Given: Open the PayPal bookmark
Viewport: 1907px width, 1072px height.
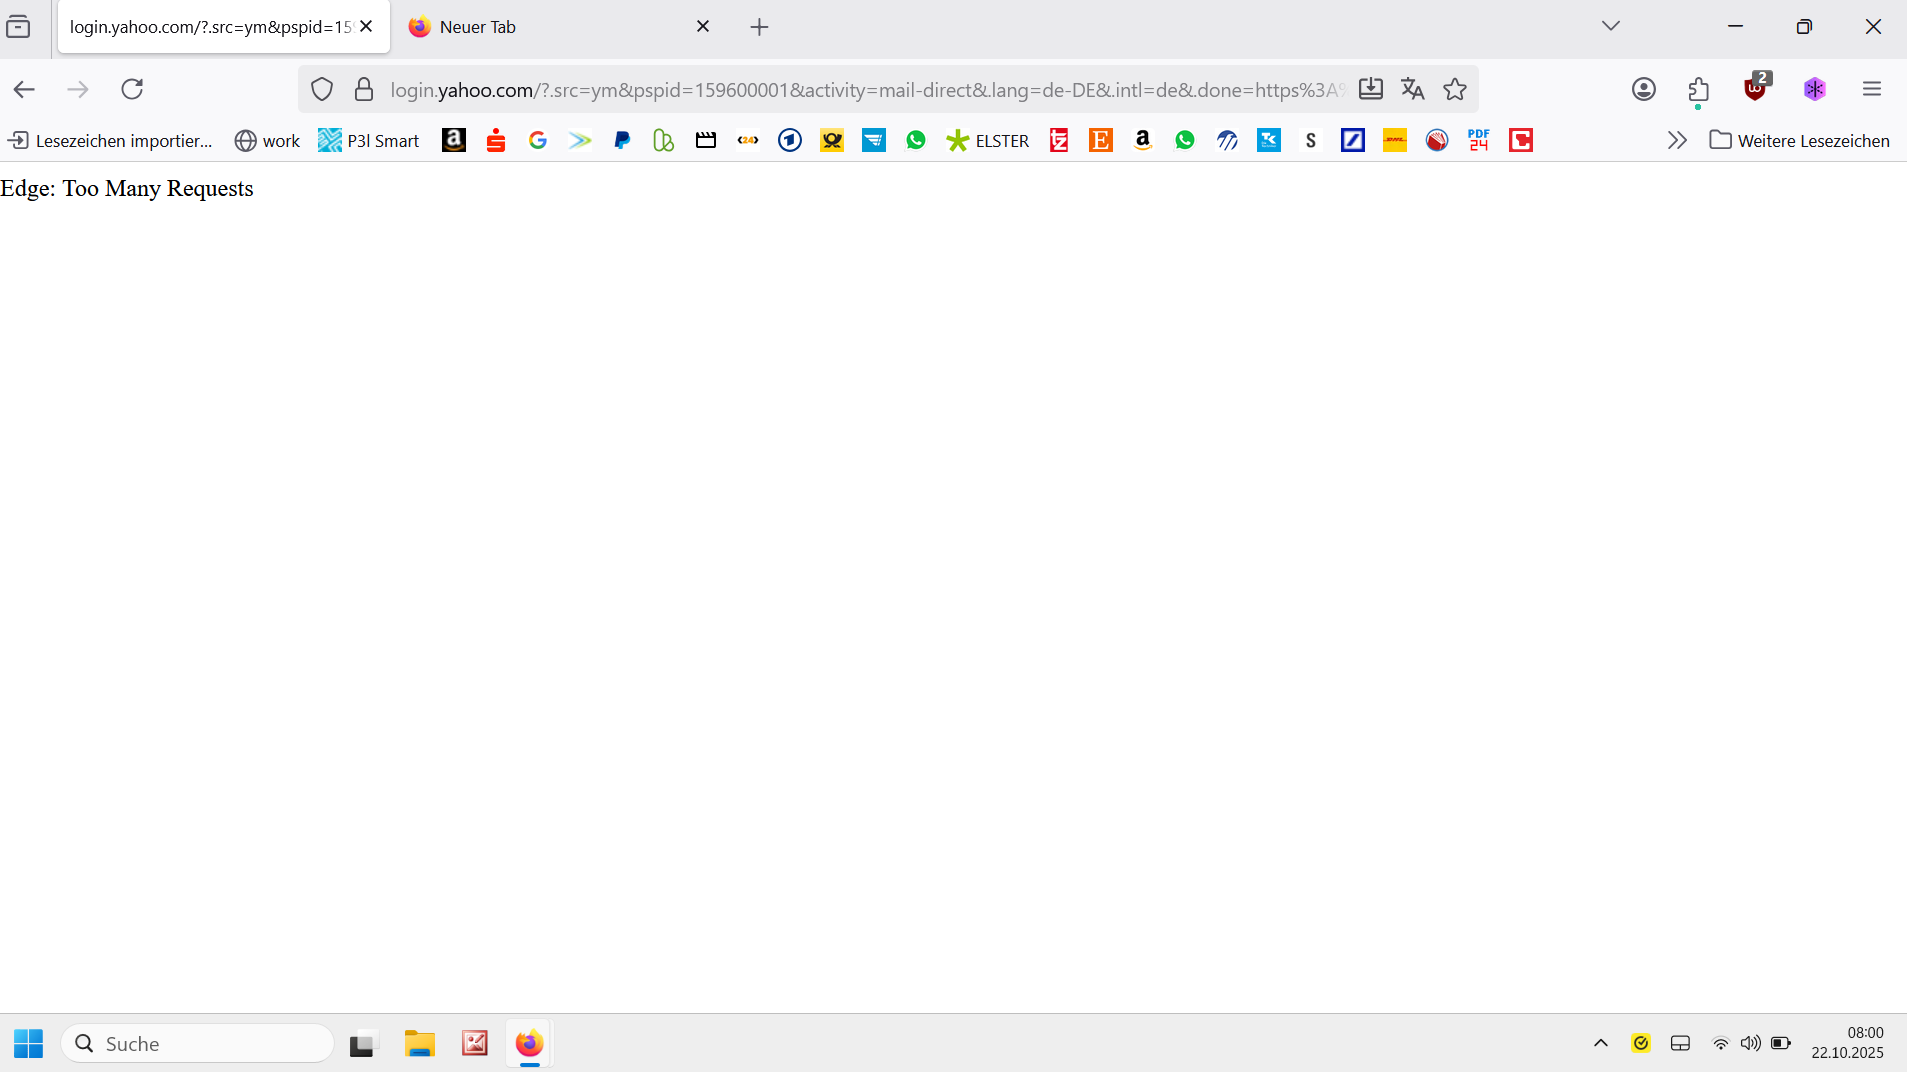Looking at the screenshot, I should pos(622,140).
